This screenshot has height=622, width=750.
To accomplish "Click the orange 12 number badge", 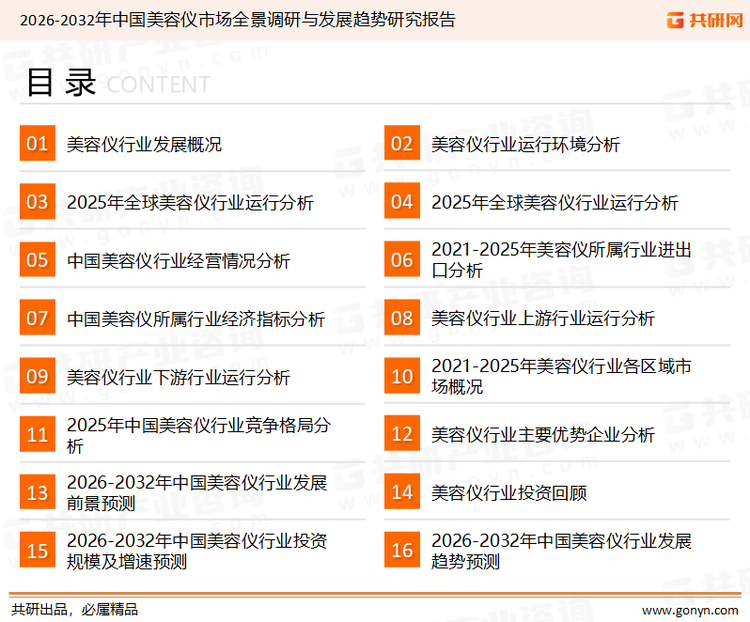I will point(402,435).
